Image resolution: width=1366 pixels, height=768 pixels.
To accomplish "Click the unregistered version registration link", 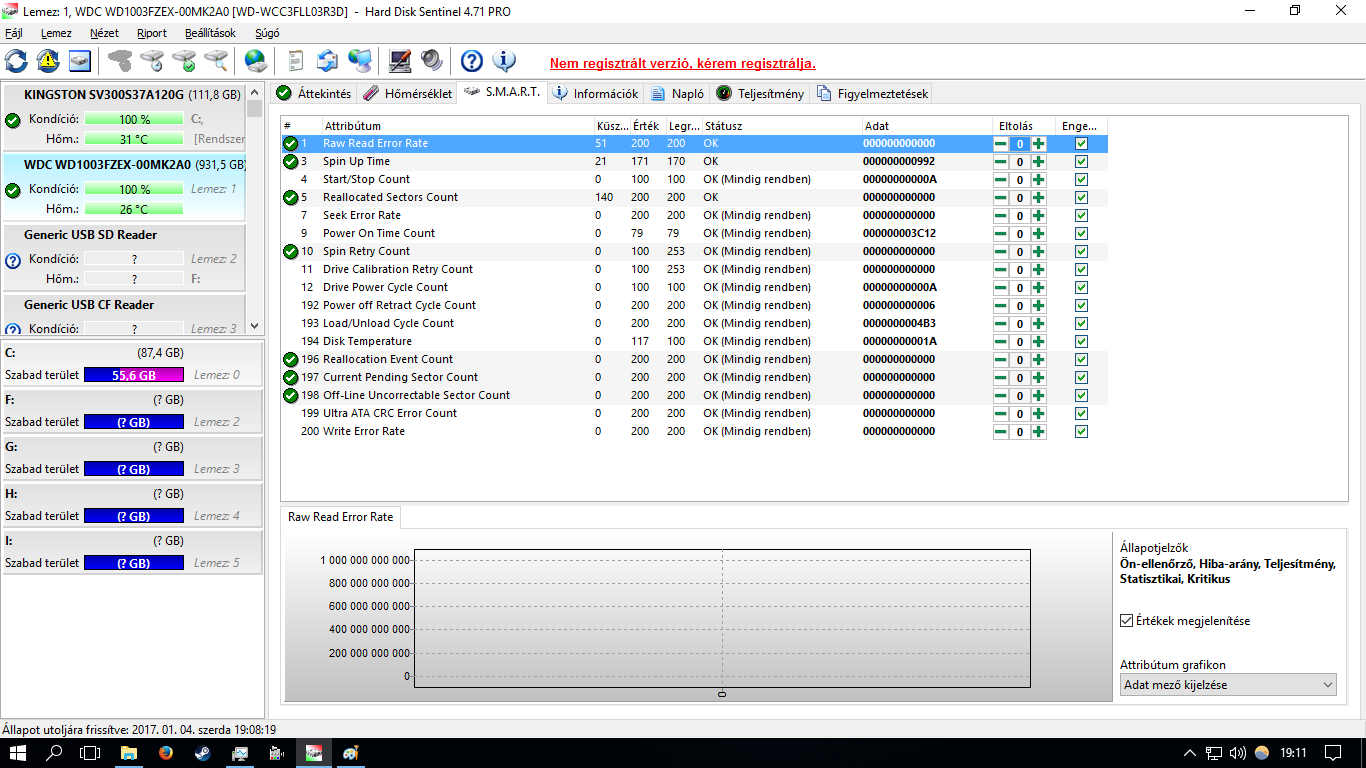I will (683, 63).
